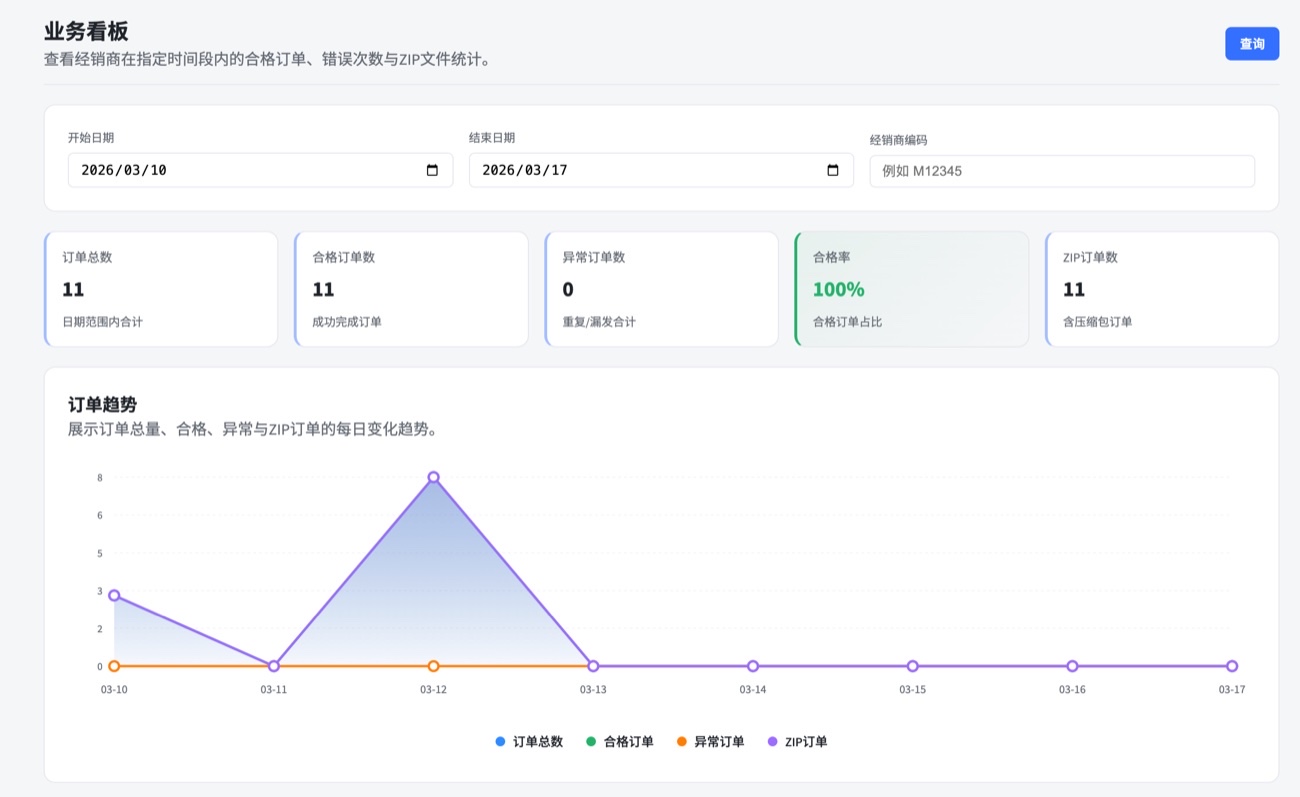The image size is (1300, 797).
Task: Click the 日期范围内合计 caption
Action: [x=102, y=322]
